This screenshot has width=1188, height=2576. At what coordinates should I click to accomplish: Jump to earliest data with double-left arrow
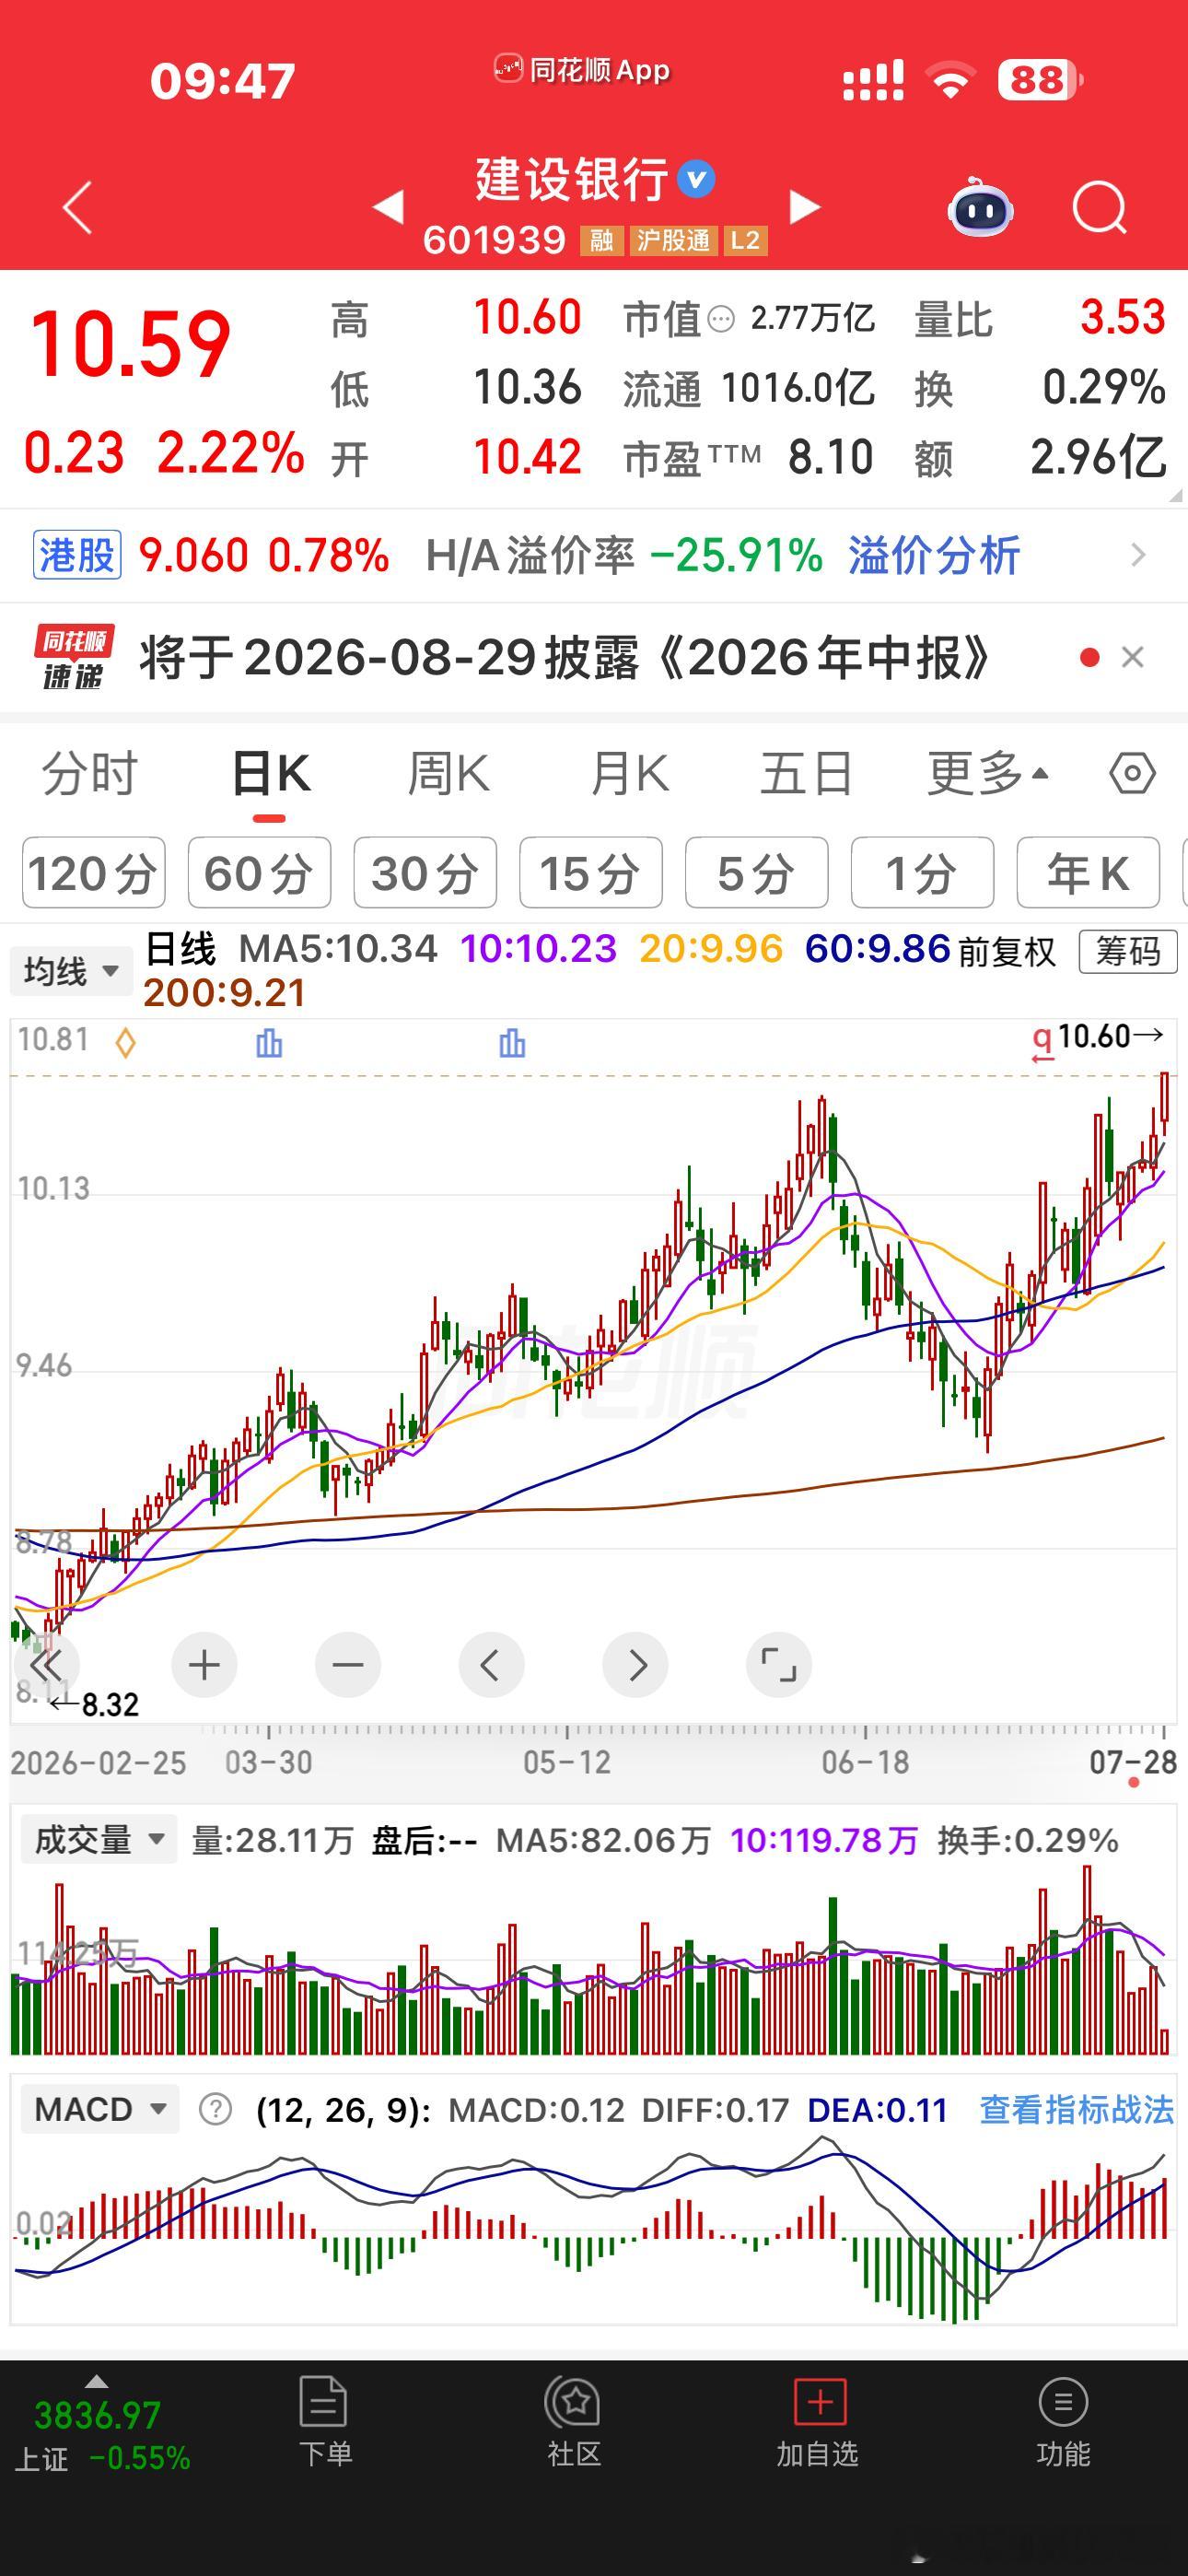point(47,1665)
